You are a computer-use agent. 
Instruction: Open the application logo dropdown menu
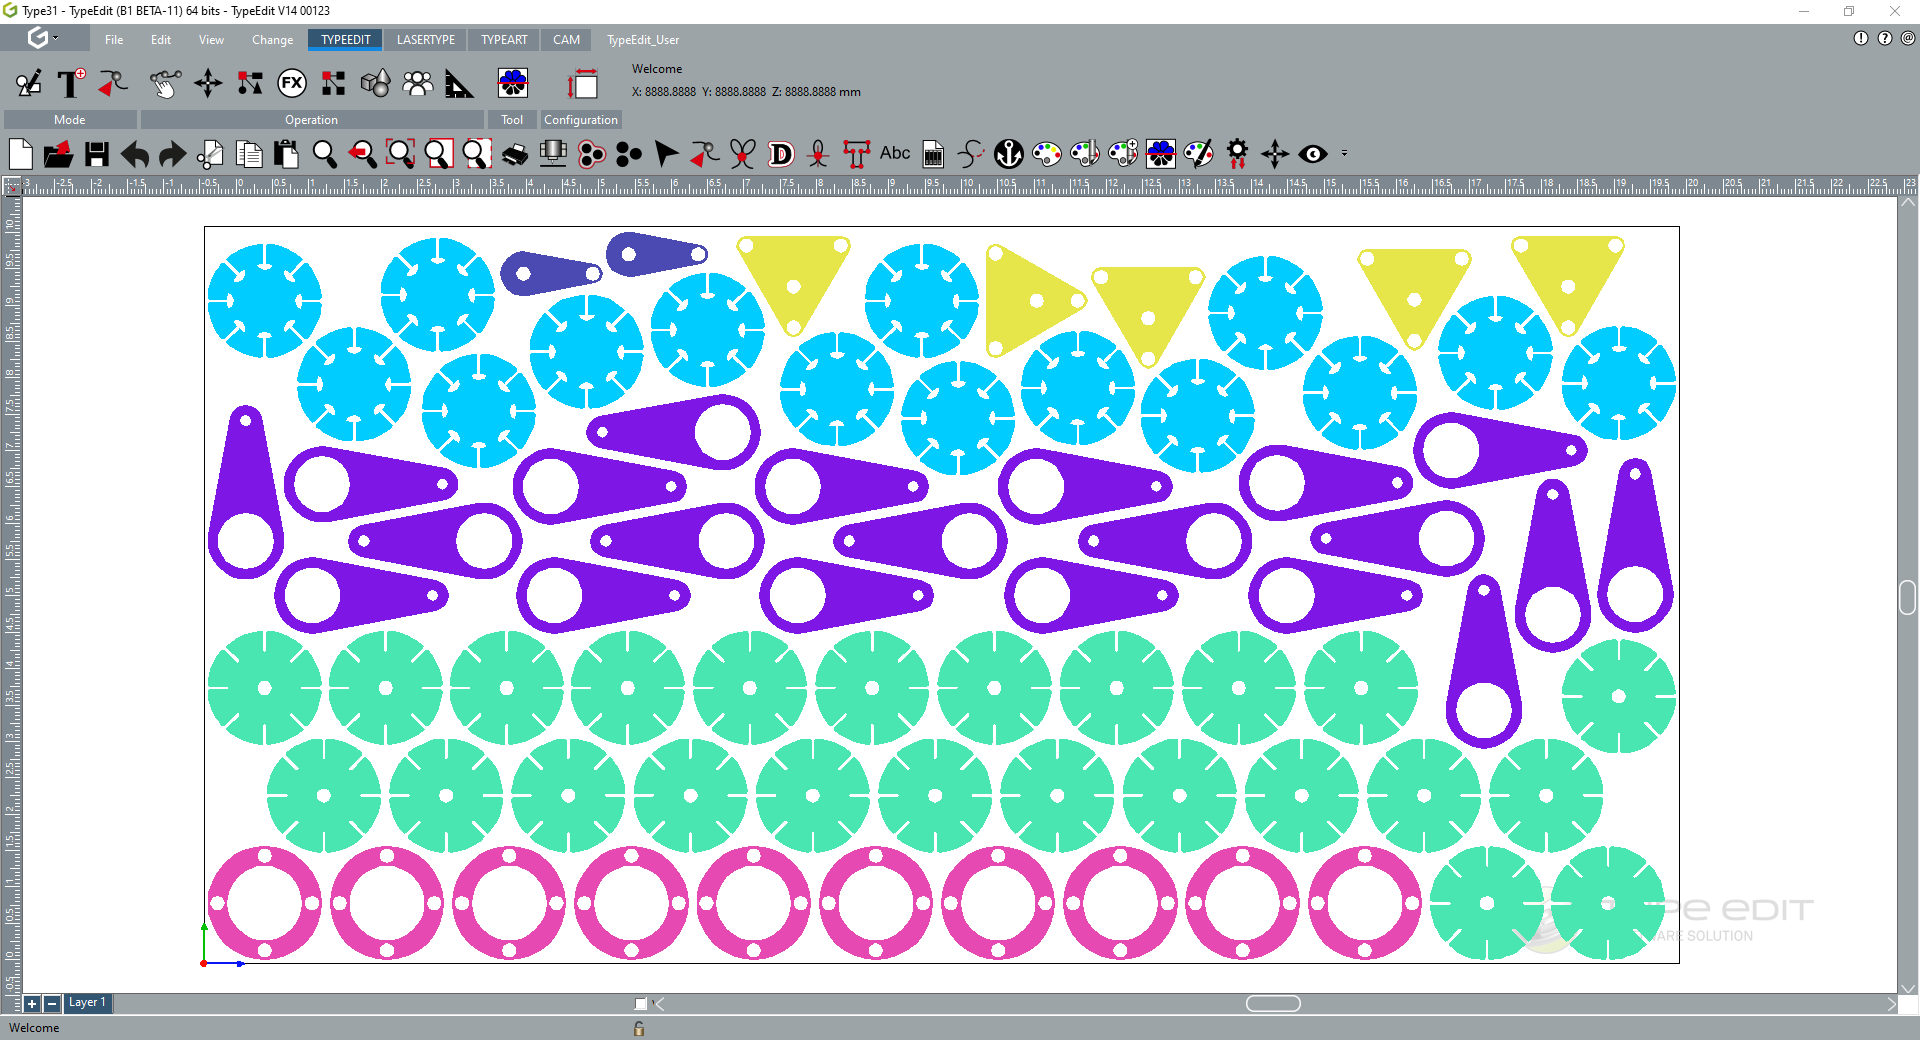pos(42,39)
